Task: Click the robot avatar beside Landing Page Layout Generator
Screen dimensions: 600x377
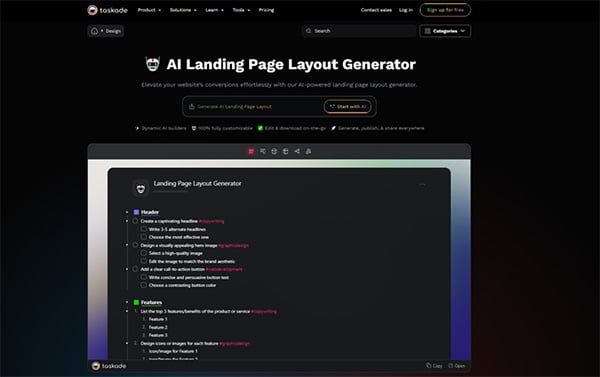Action: click(141, 188)
